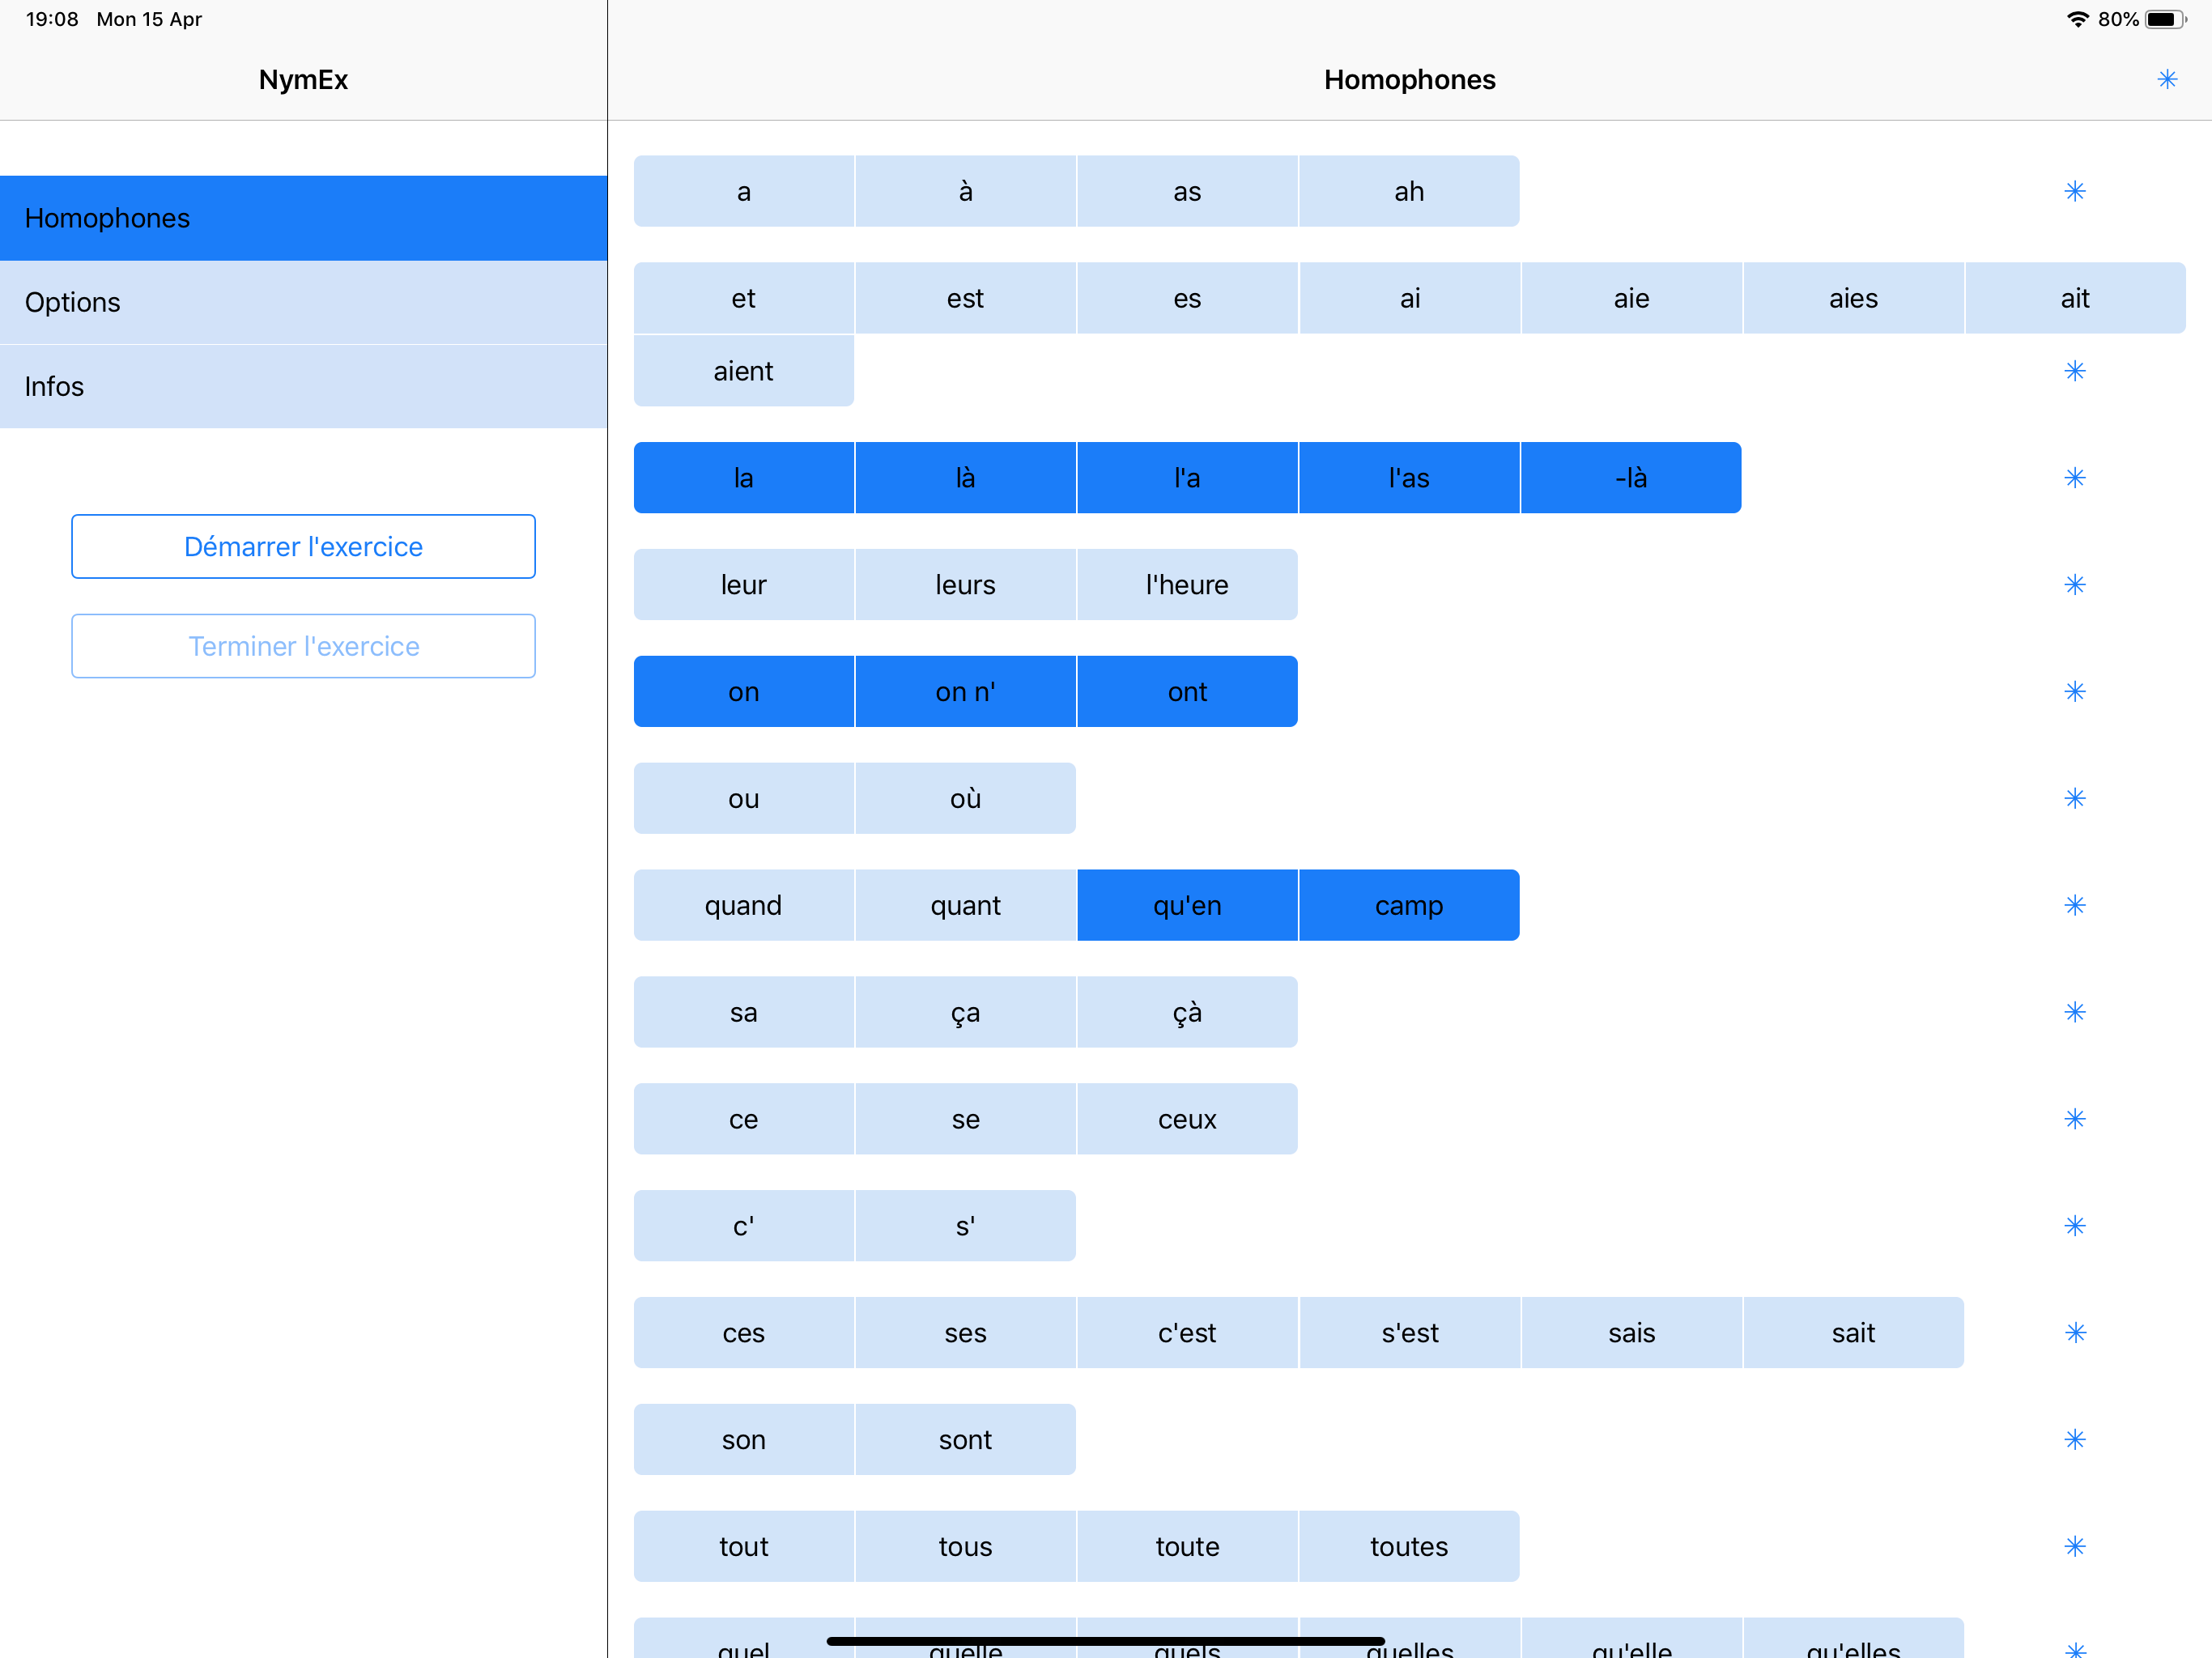
Task: Tap the asterisk next to the son/sont row
Action: 2074,1440
